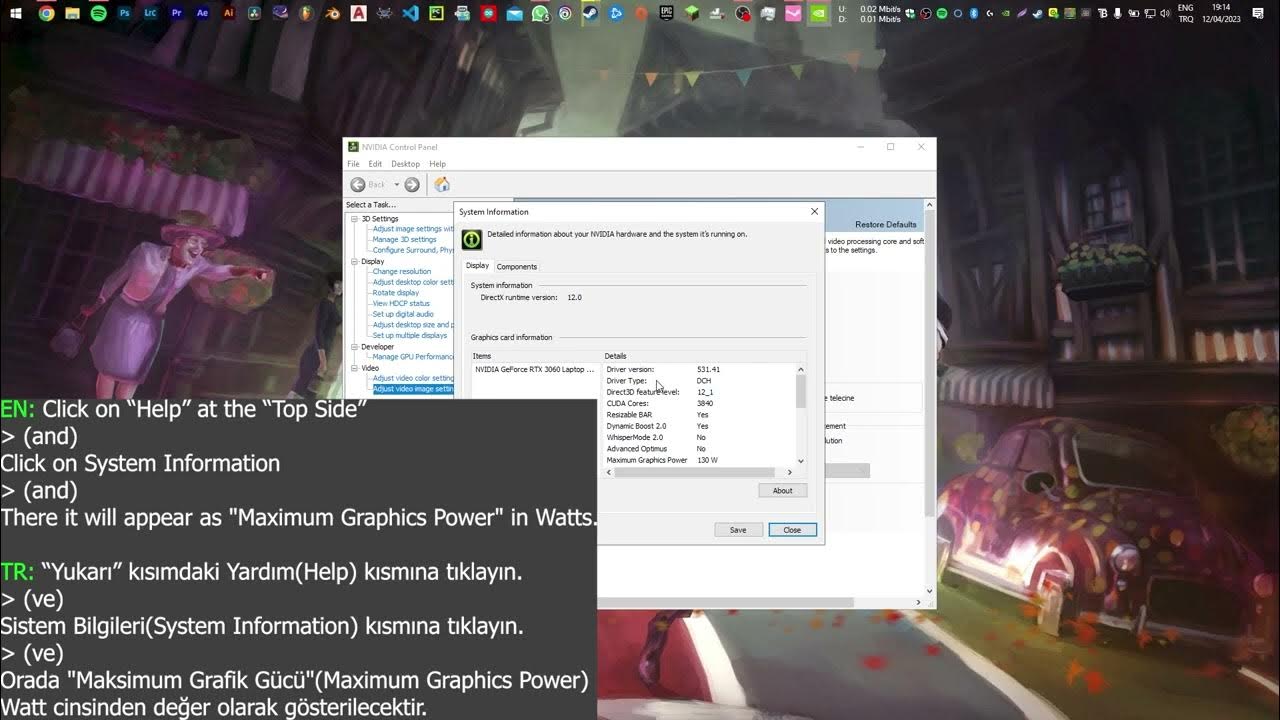Select Manage 3D settings in the tree
Viewport: 1280px width, 720px height.
coord(404,240)
